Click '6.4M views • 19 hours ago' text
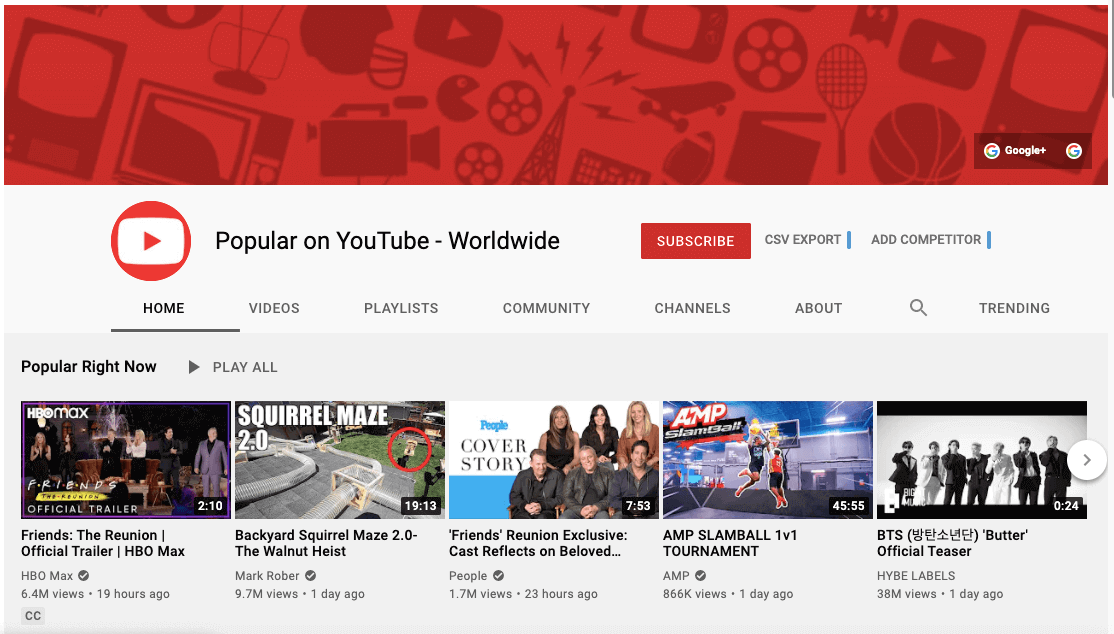This screenshot has height=634, width=1114. pos(95,593)
